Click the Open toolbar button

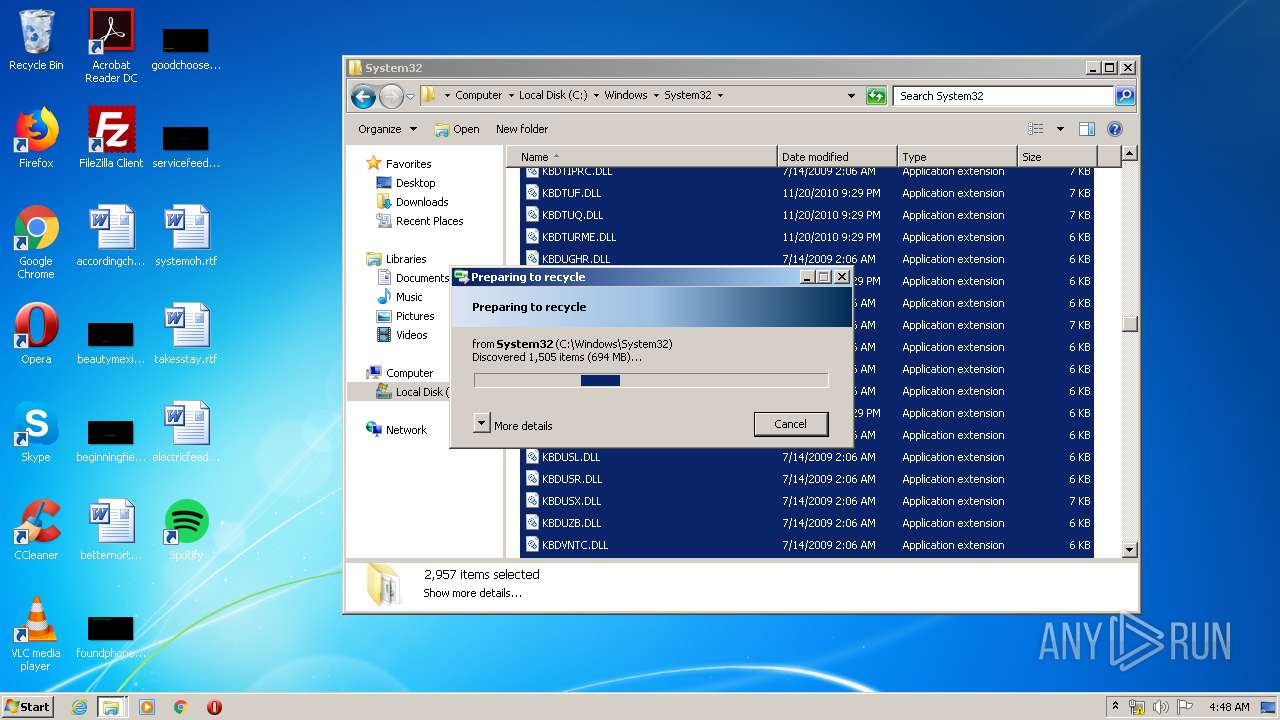[457, 129]
